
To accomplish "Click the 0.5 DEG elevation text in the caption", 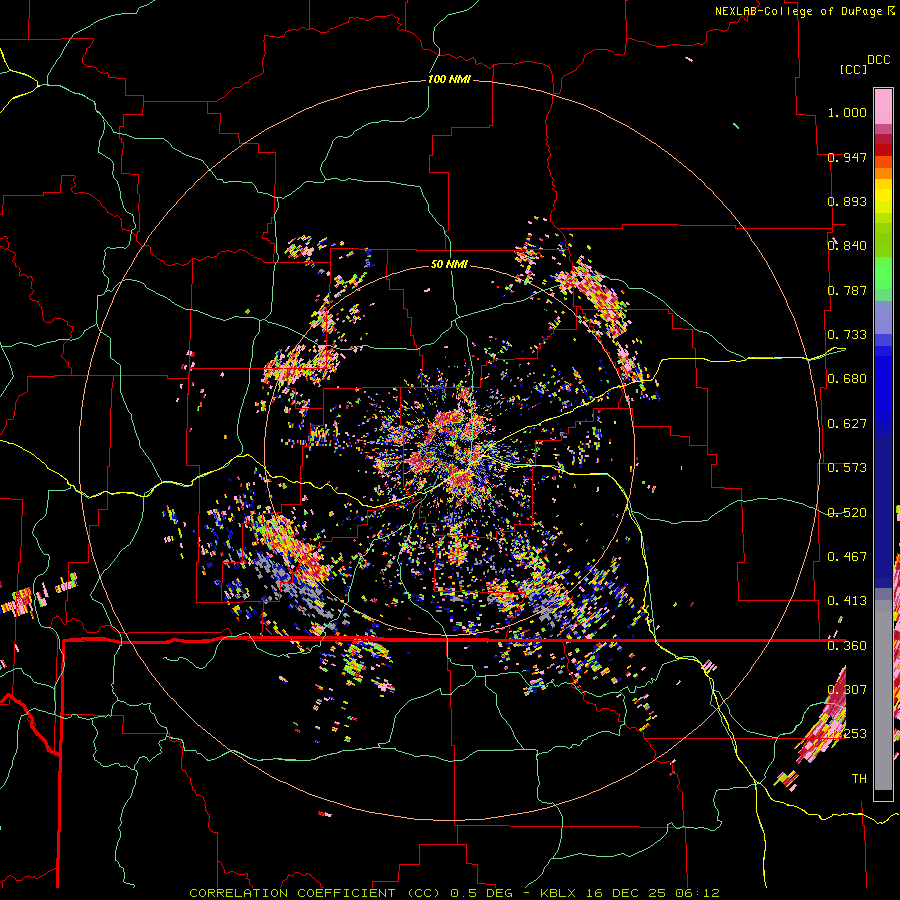I will point(483,893).
